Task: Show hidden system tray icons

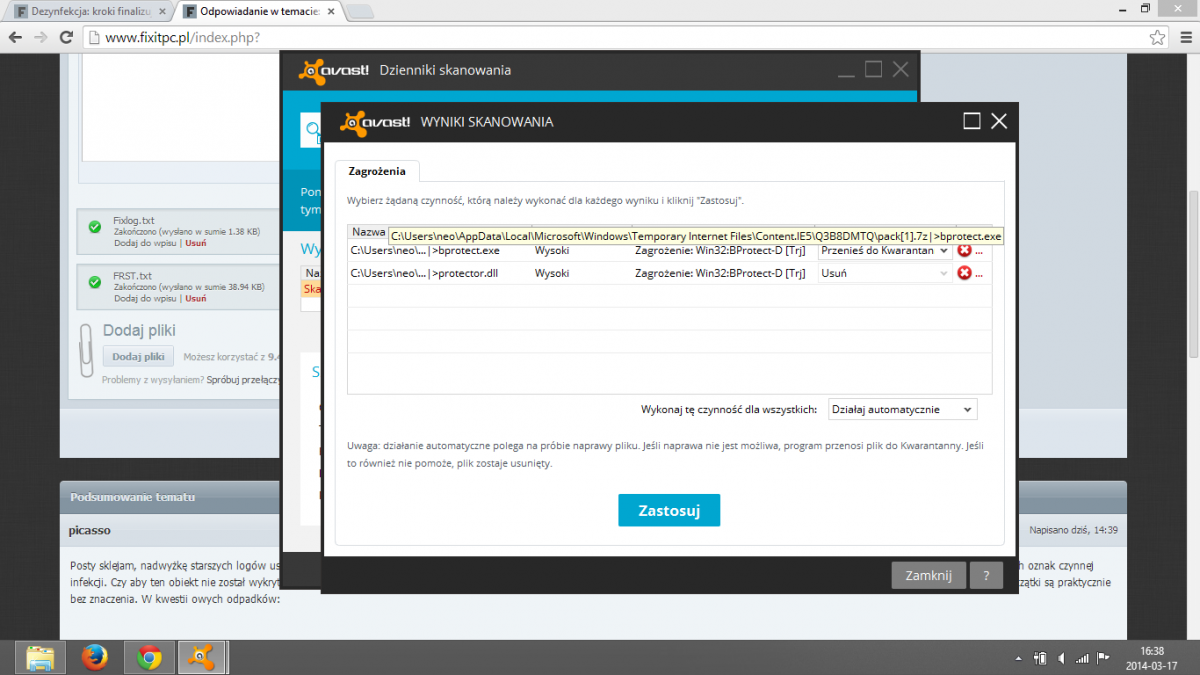Action: (x=1018, y=658)
